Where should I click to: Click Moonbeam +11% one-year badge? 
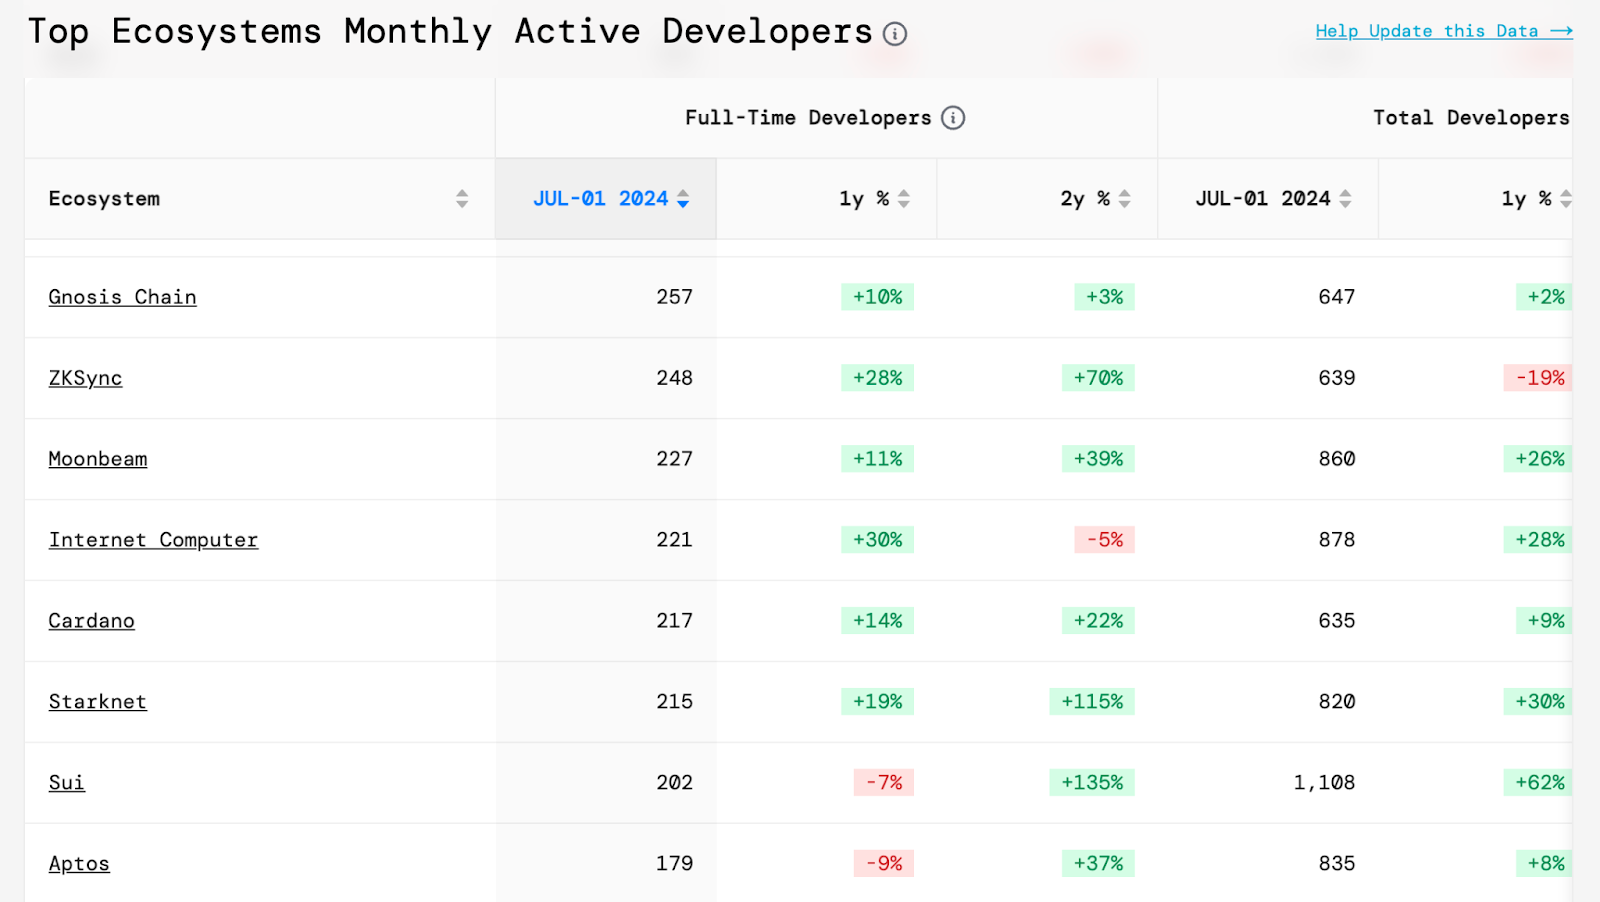click(x=877, y=459)
